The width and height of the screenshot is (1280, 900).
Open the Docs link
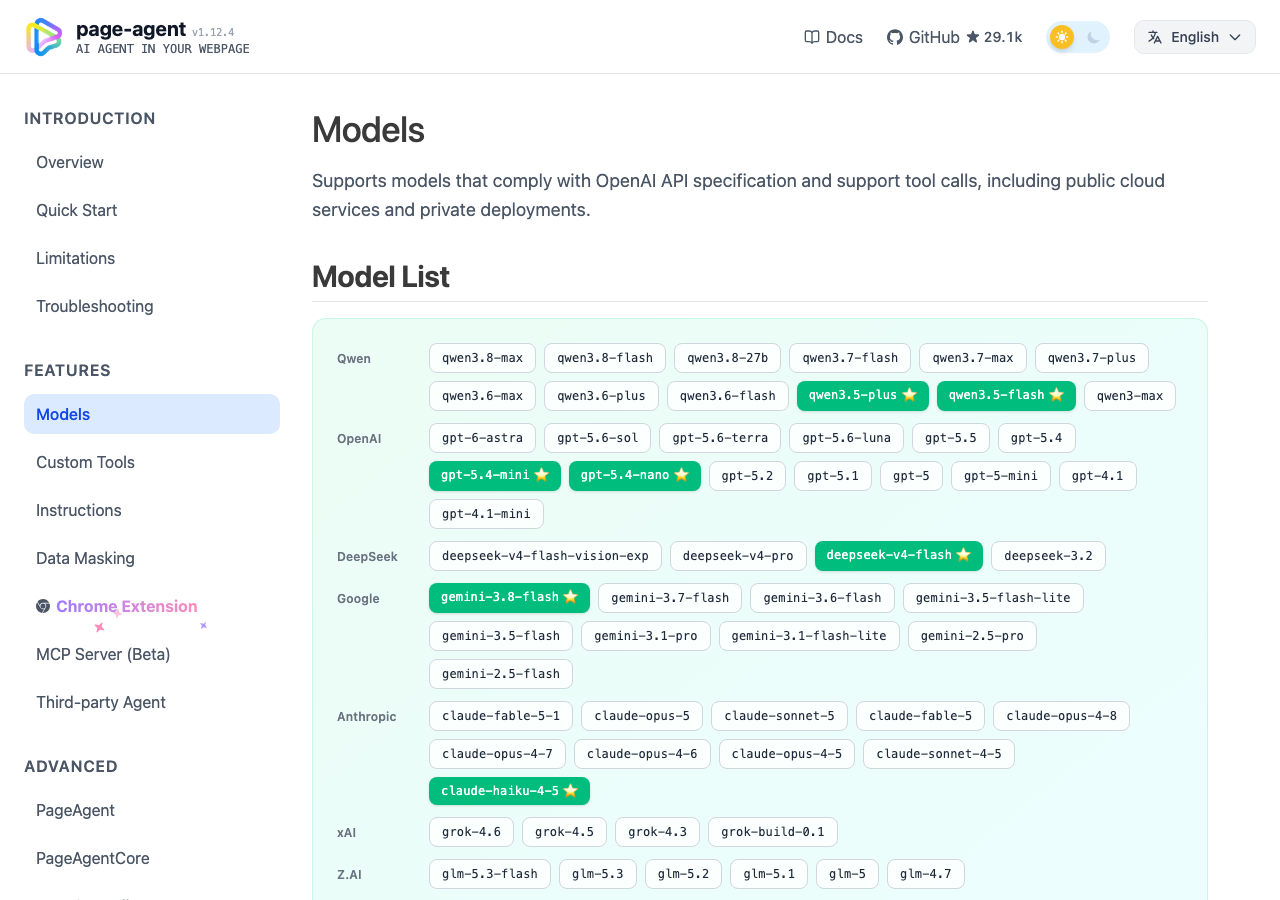(833, 37)
